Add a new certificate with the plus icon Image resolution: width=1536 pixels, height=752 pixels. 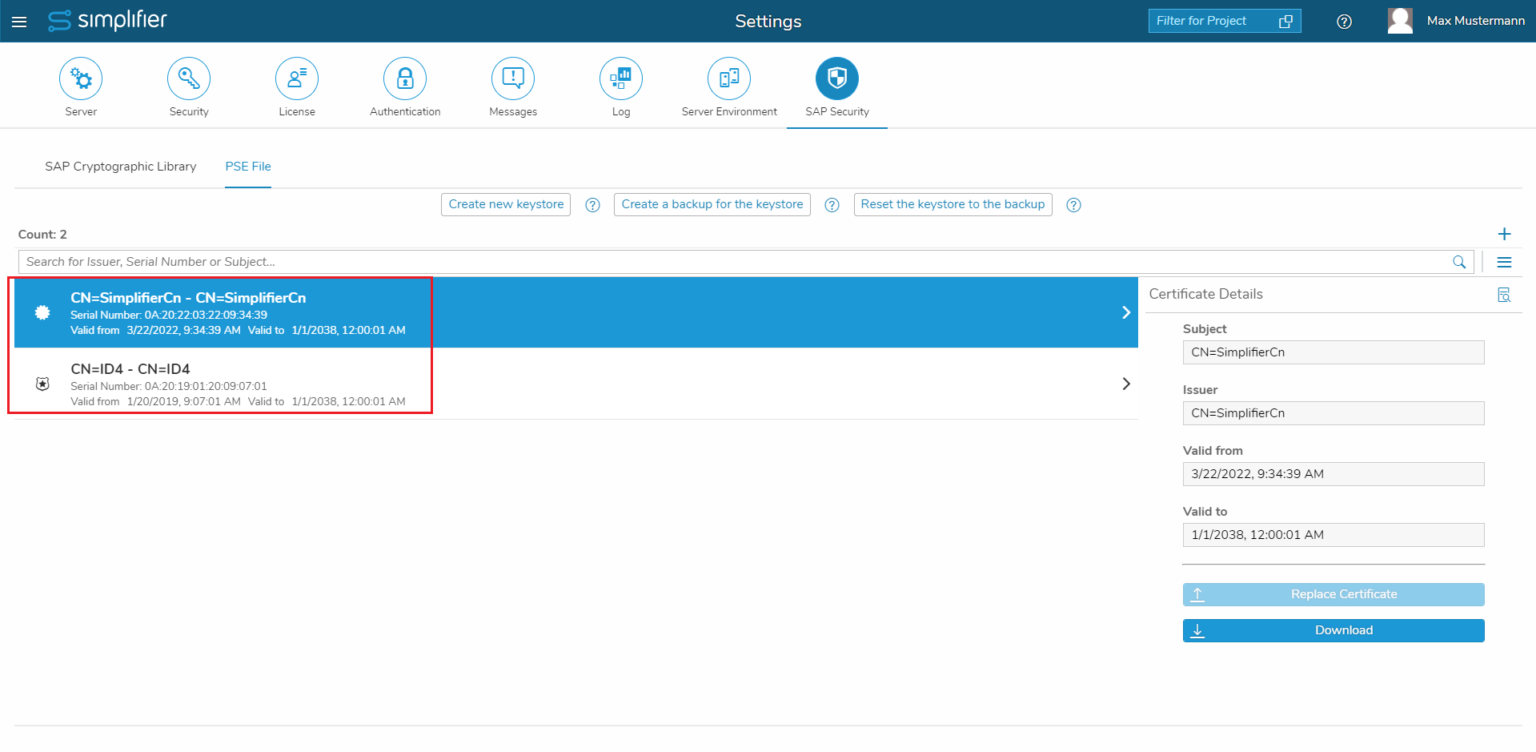coord(1504,233)
